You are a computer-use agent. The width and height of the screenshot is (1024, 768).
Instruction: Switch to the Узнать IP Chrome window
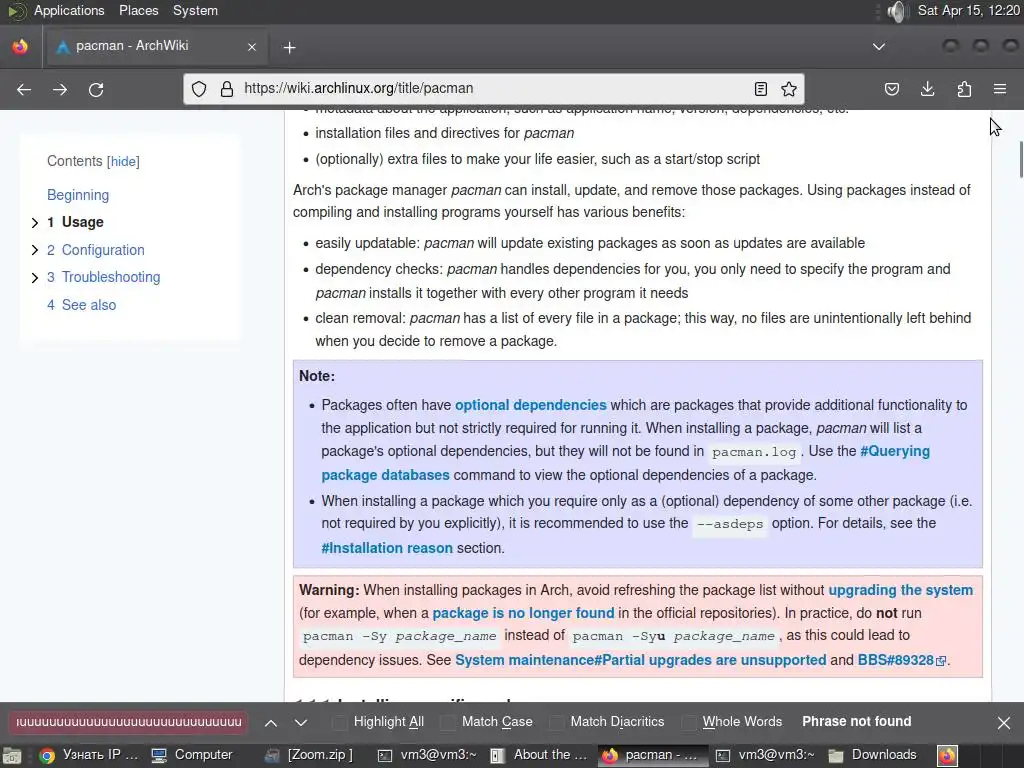tap(88, 755)
